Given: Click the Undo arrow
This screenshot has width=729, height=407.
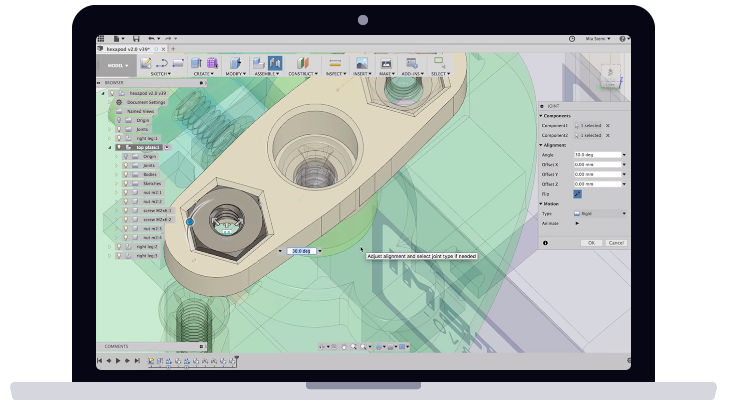Looking at the screenshot, I should point(152,39).
